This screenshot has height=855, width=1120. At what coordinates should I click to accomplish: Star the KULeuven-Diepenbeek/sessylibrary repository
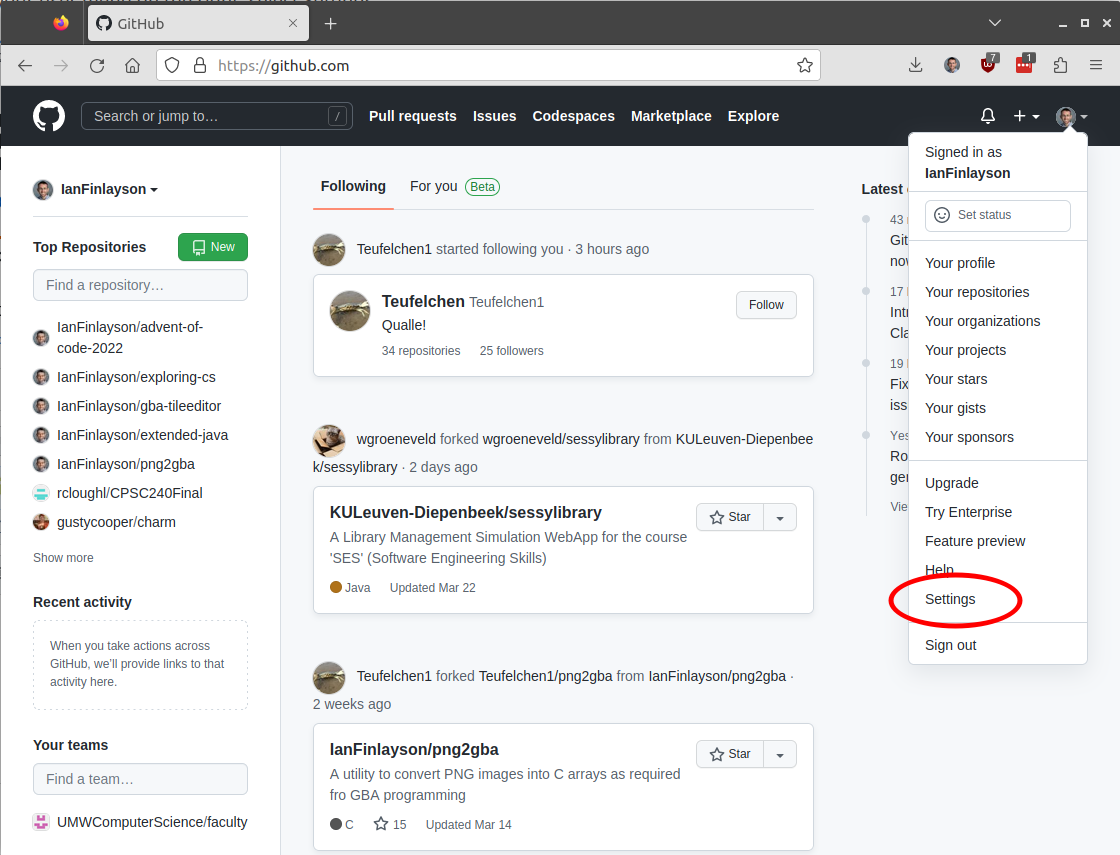(x=730, y=517)
